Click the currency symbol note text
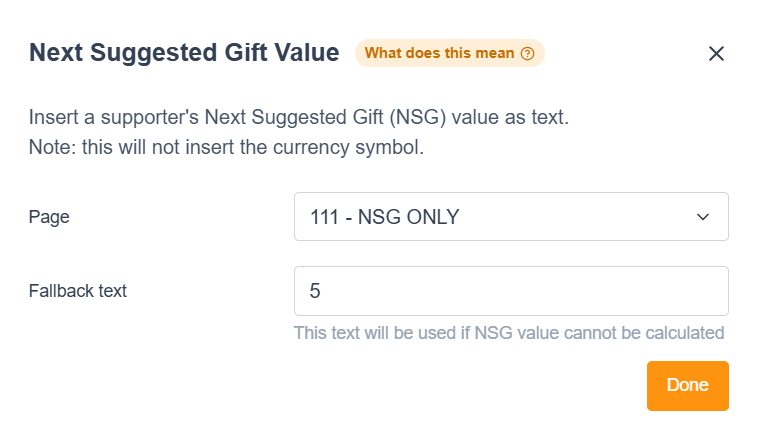 pyautogui.click(x=228, y=149)
